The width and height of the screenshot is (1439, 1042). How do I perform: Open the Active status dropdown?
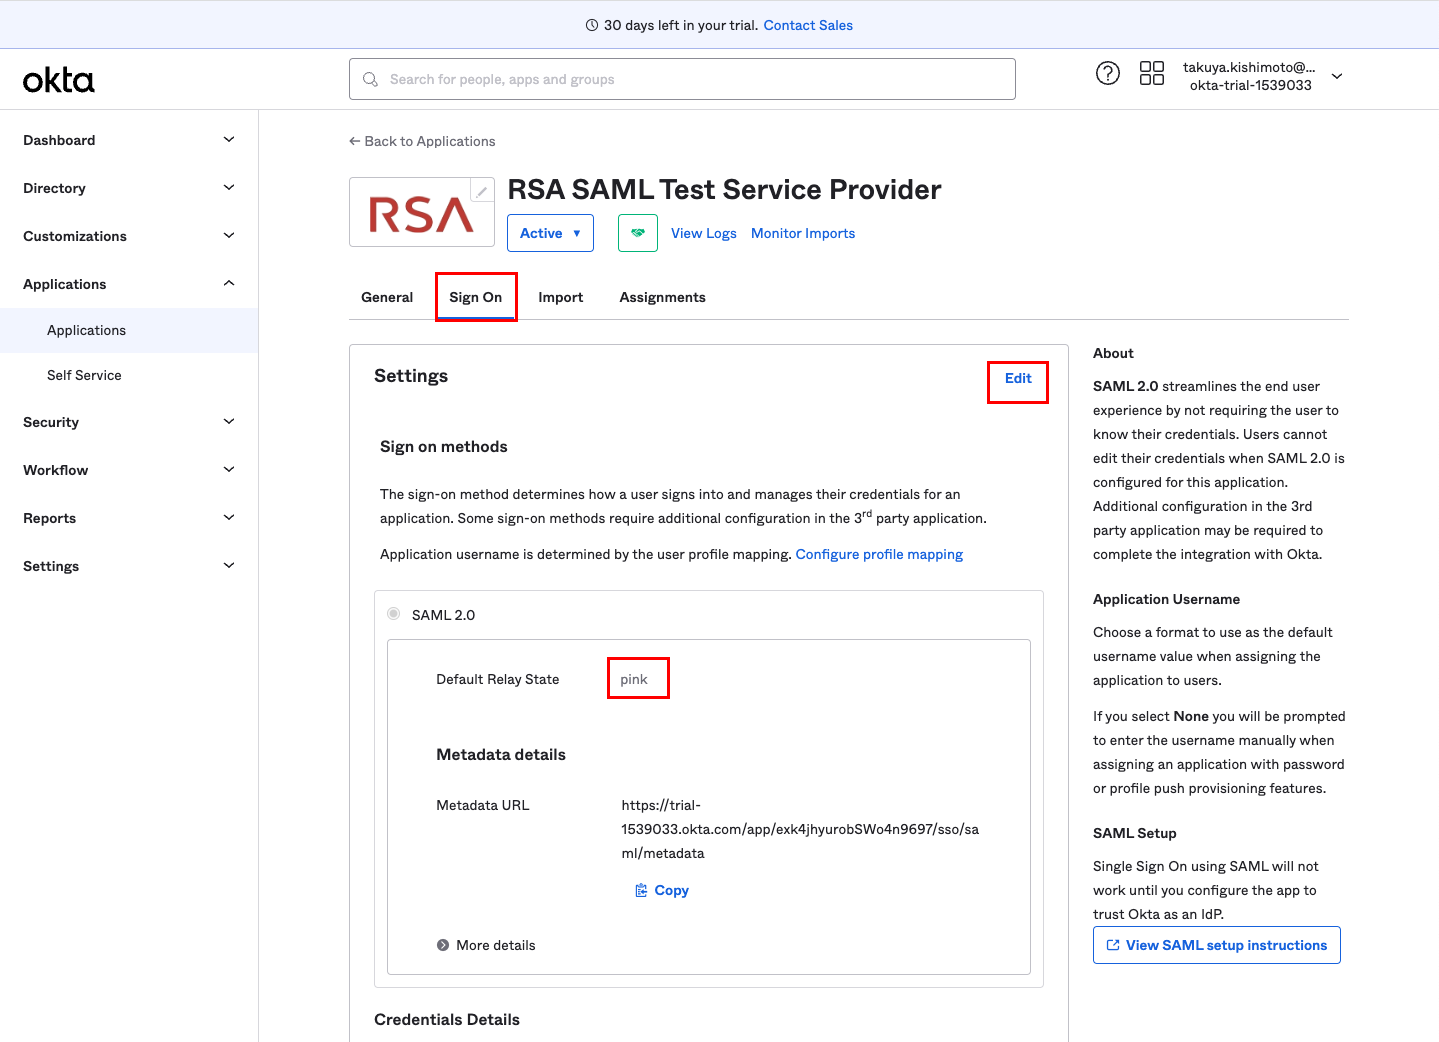550,233
